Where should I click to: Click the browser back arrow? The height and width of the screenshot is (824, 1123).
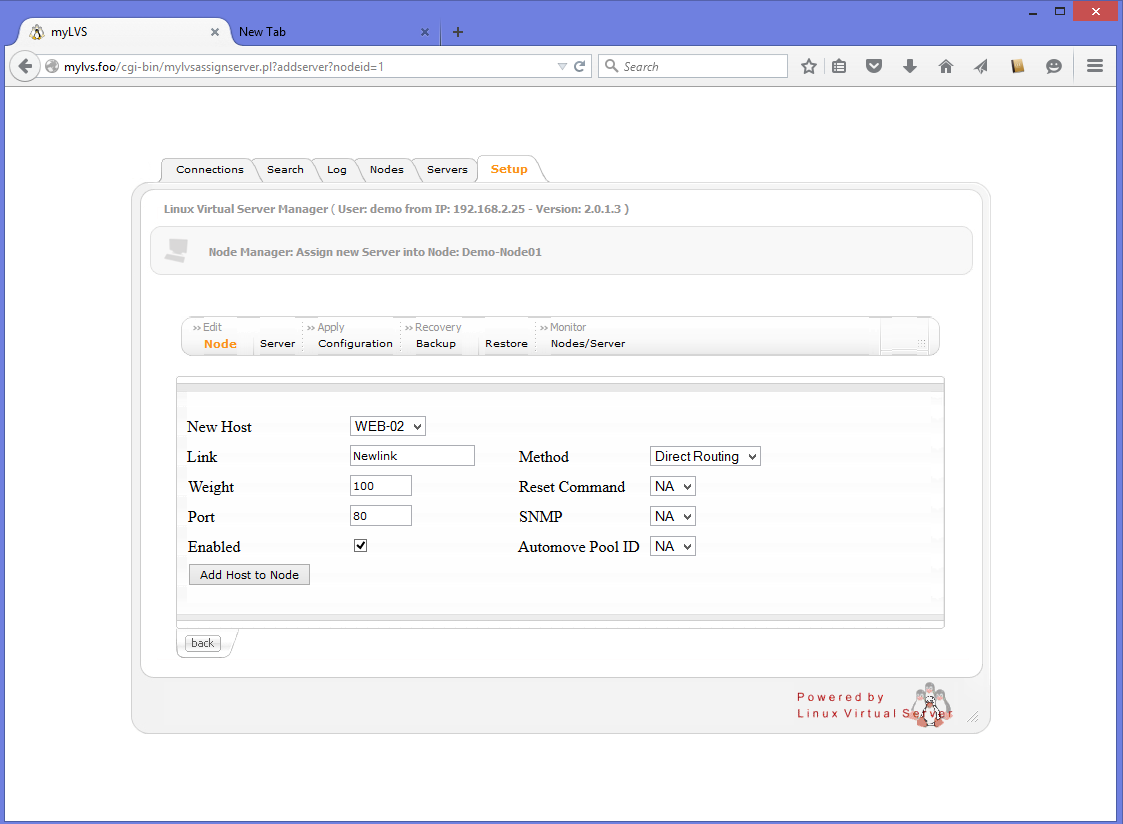coord(24,67)
